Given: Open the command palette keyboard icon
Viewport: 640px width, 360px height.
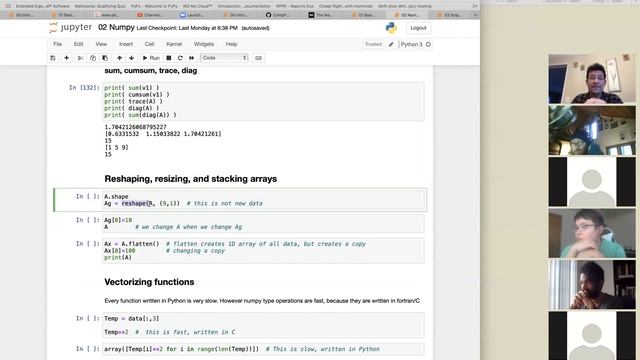Looking at the screenshot, I should [258, 58].
